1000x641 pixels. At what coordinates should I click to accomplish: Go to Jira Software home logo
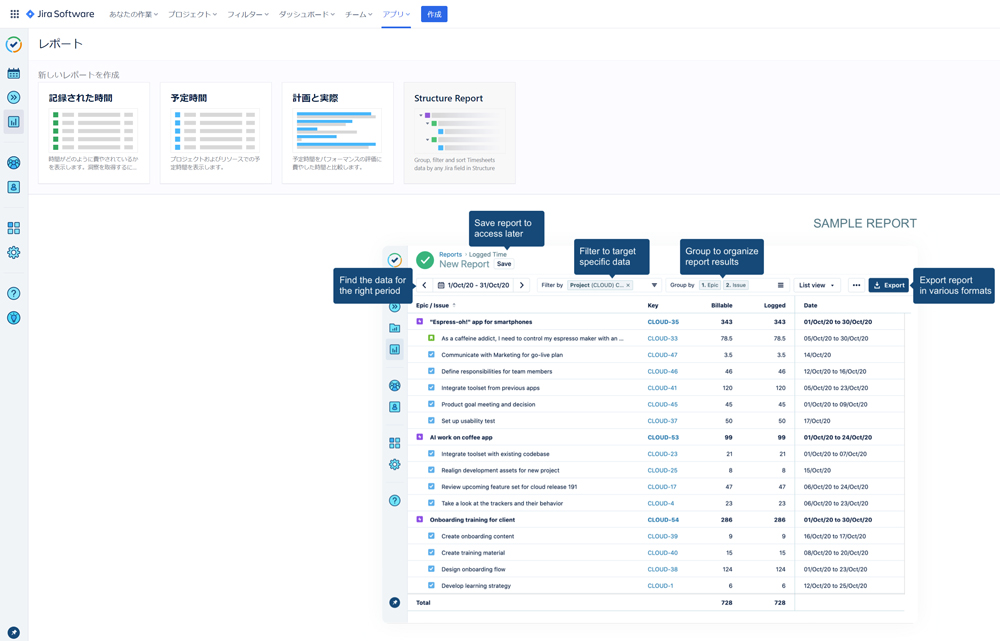60,14
